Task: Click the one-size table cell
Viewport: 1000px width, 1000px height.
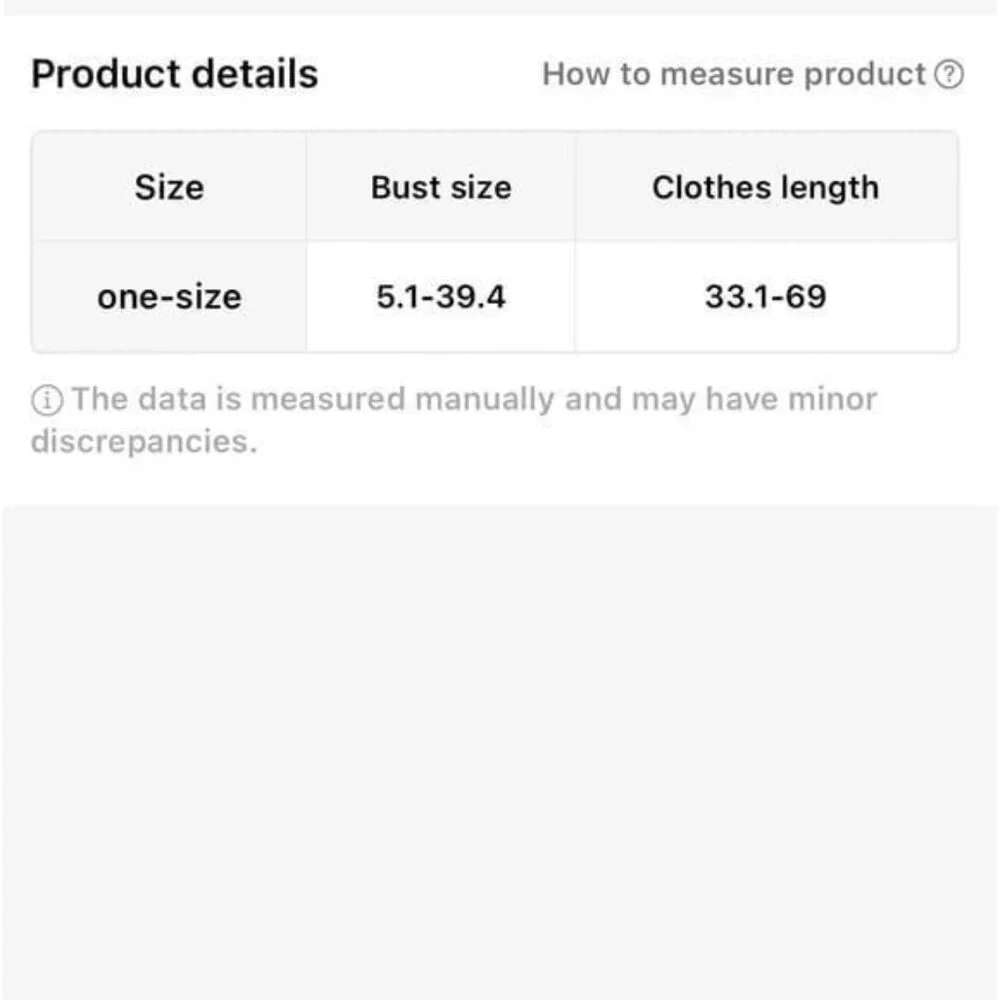Action: pyautogui.click(x=169, y=297)
